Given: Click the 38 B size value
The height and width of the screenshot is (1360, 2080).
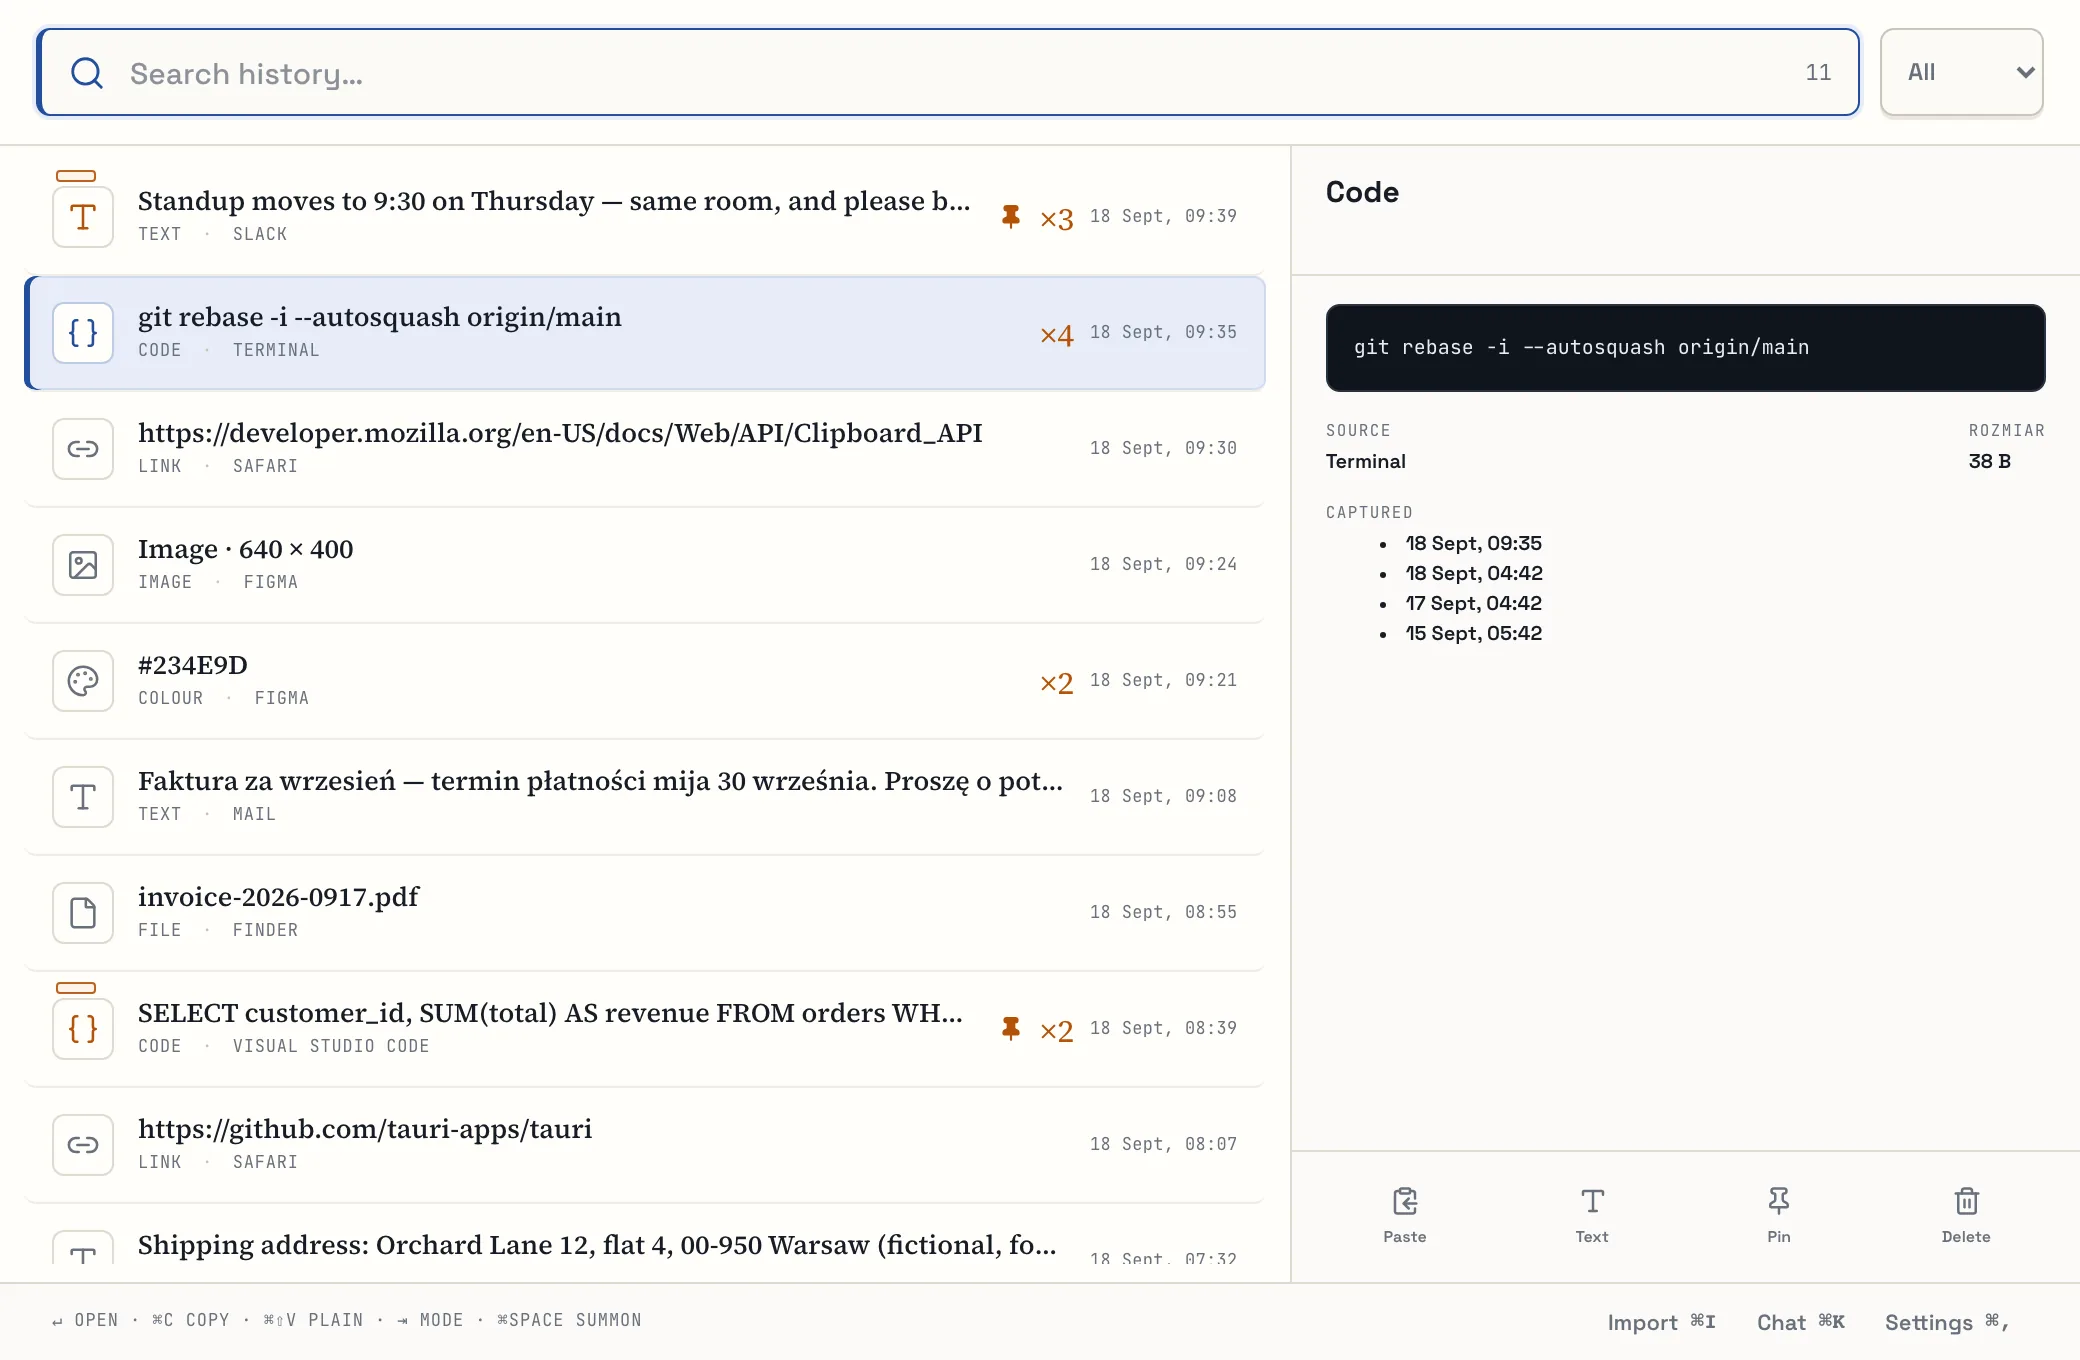Looking at the screenshot, I should pos(1989,461).
